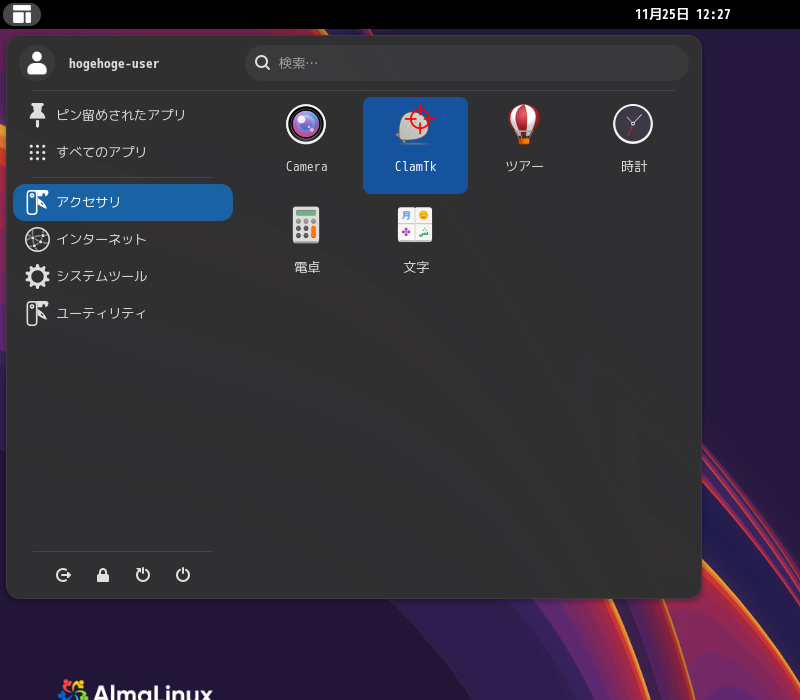Select the インターネット category
The width and height of the screenshot is (800, 700).
coord(123,239)
